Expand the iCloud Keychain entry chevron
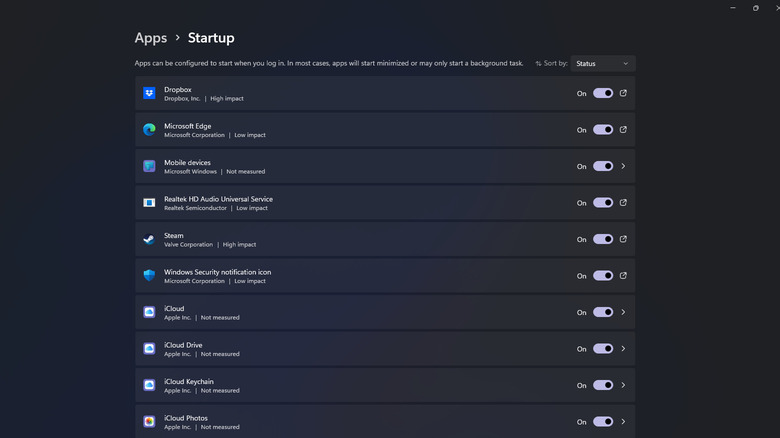The height and width of the screenshot is (438, 780). click(x=624, y=385)
